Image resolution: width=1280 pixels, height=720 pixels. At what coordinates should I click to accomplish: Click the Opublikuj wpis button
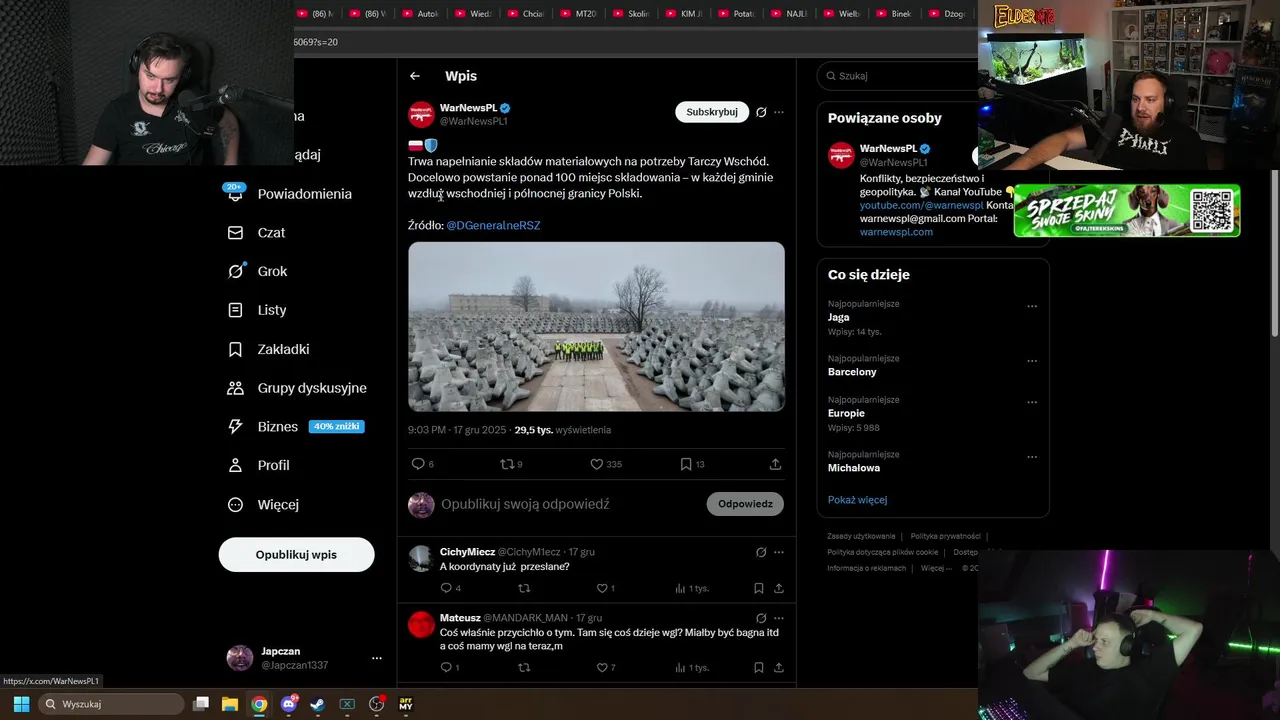point(297,555)
